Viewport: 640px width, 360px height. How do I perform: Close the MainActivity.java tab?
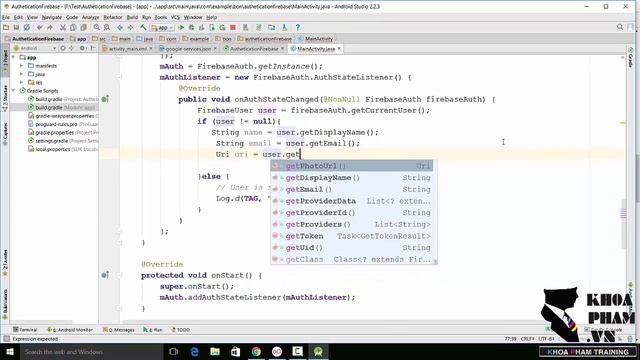pyautogui.click(x=339, y=49)
